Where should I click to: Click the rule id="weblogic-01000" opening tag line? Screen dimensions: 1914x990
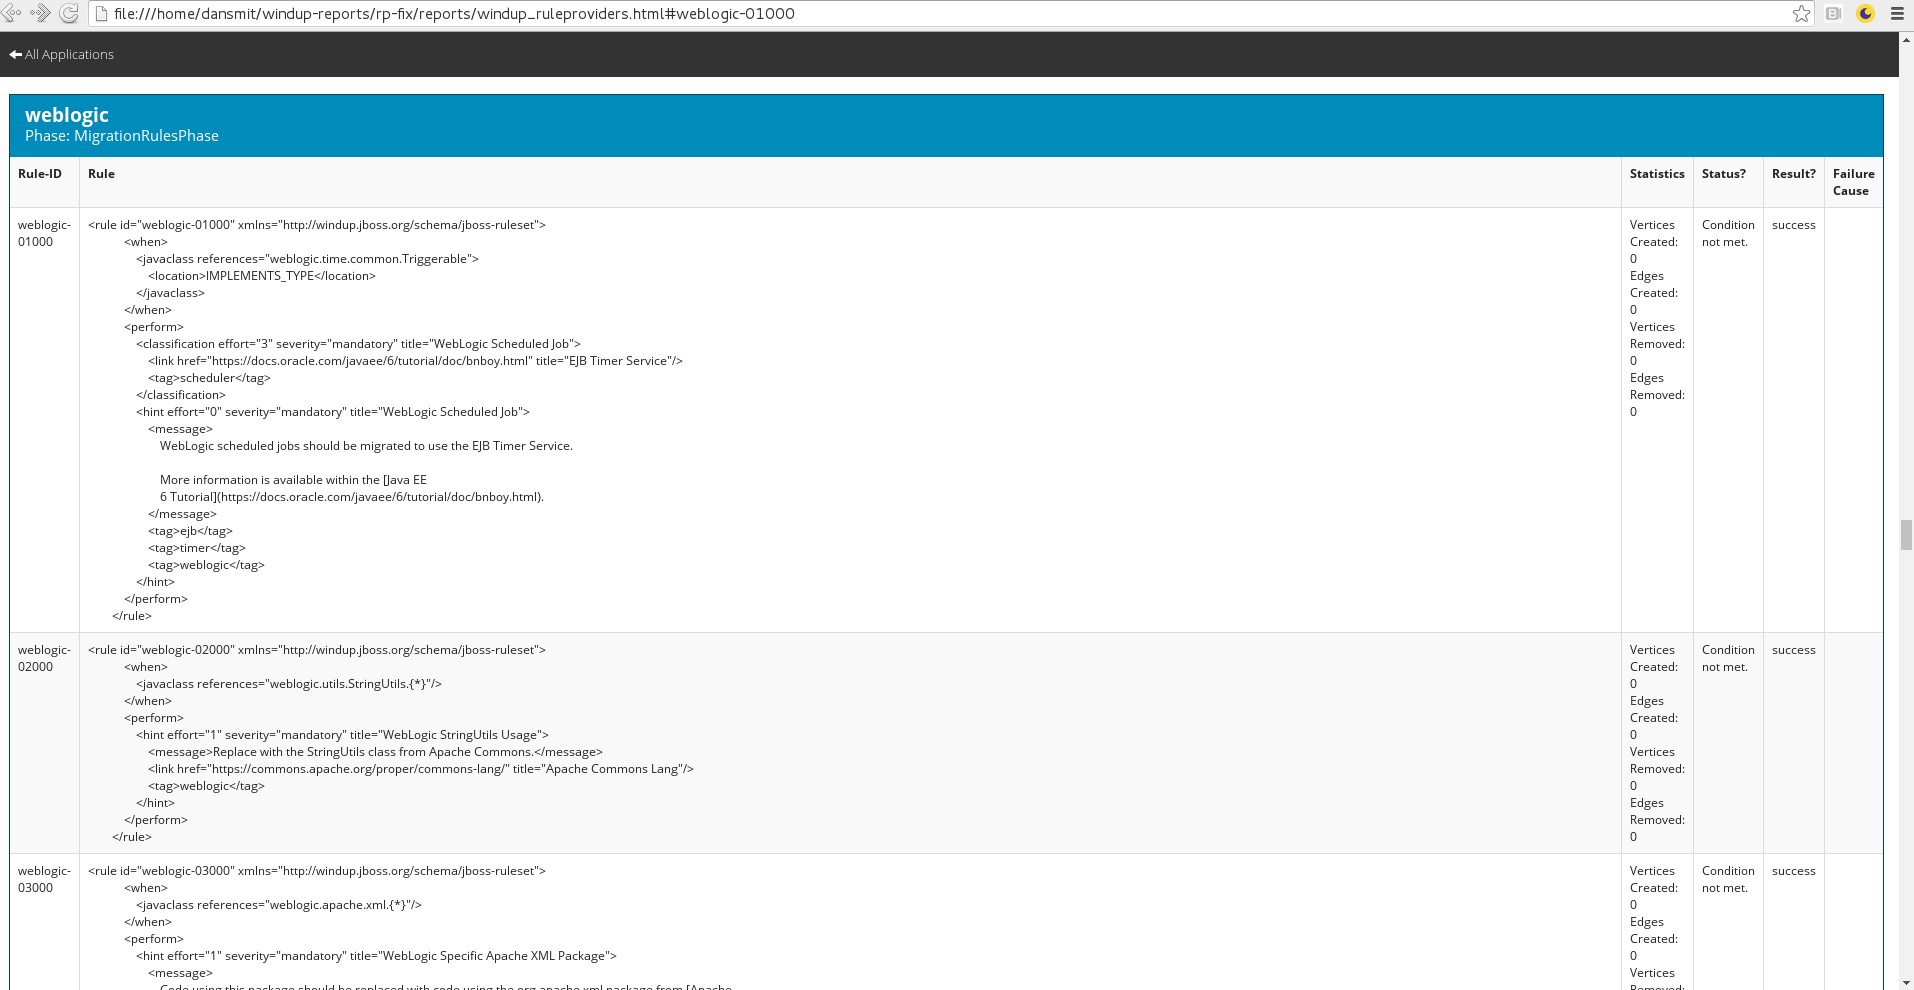317,225
